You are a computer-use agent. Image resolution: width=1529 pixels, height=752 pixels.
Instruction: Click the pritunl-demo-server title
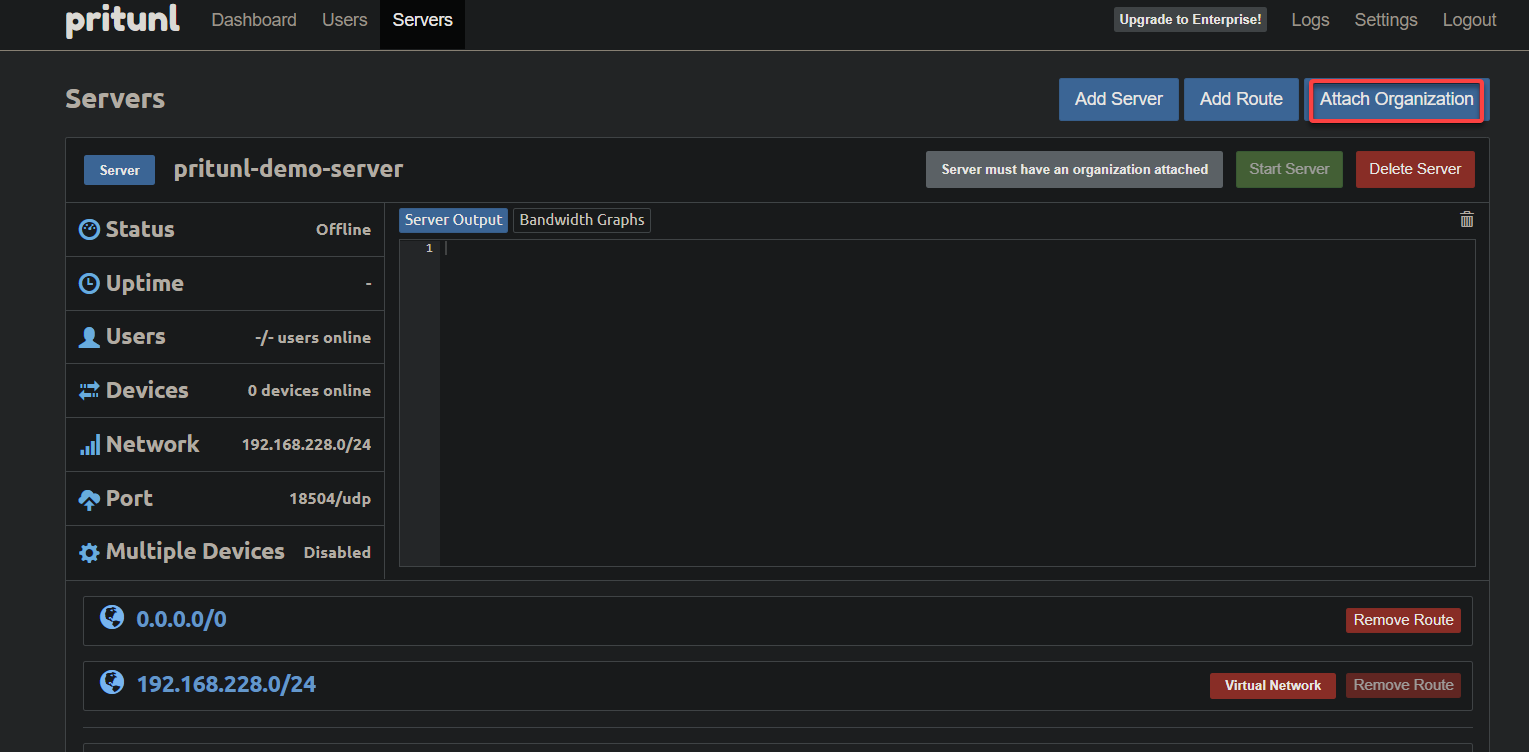coord(288,168)
